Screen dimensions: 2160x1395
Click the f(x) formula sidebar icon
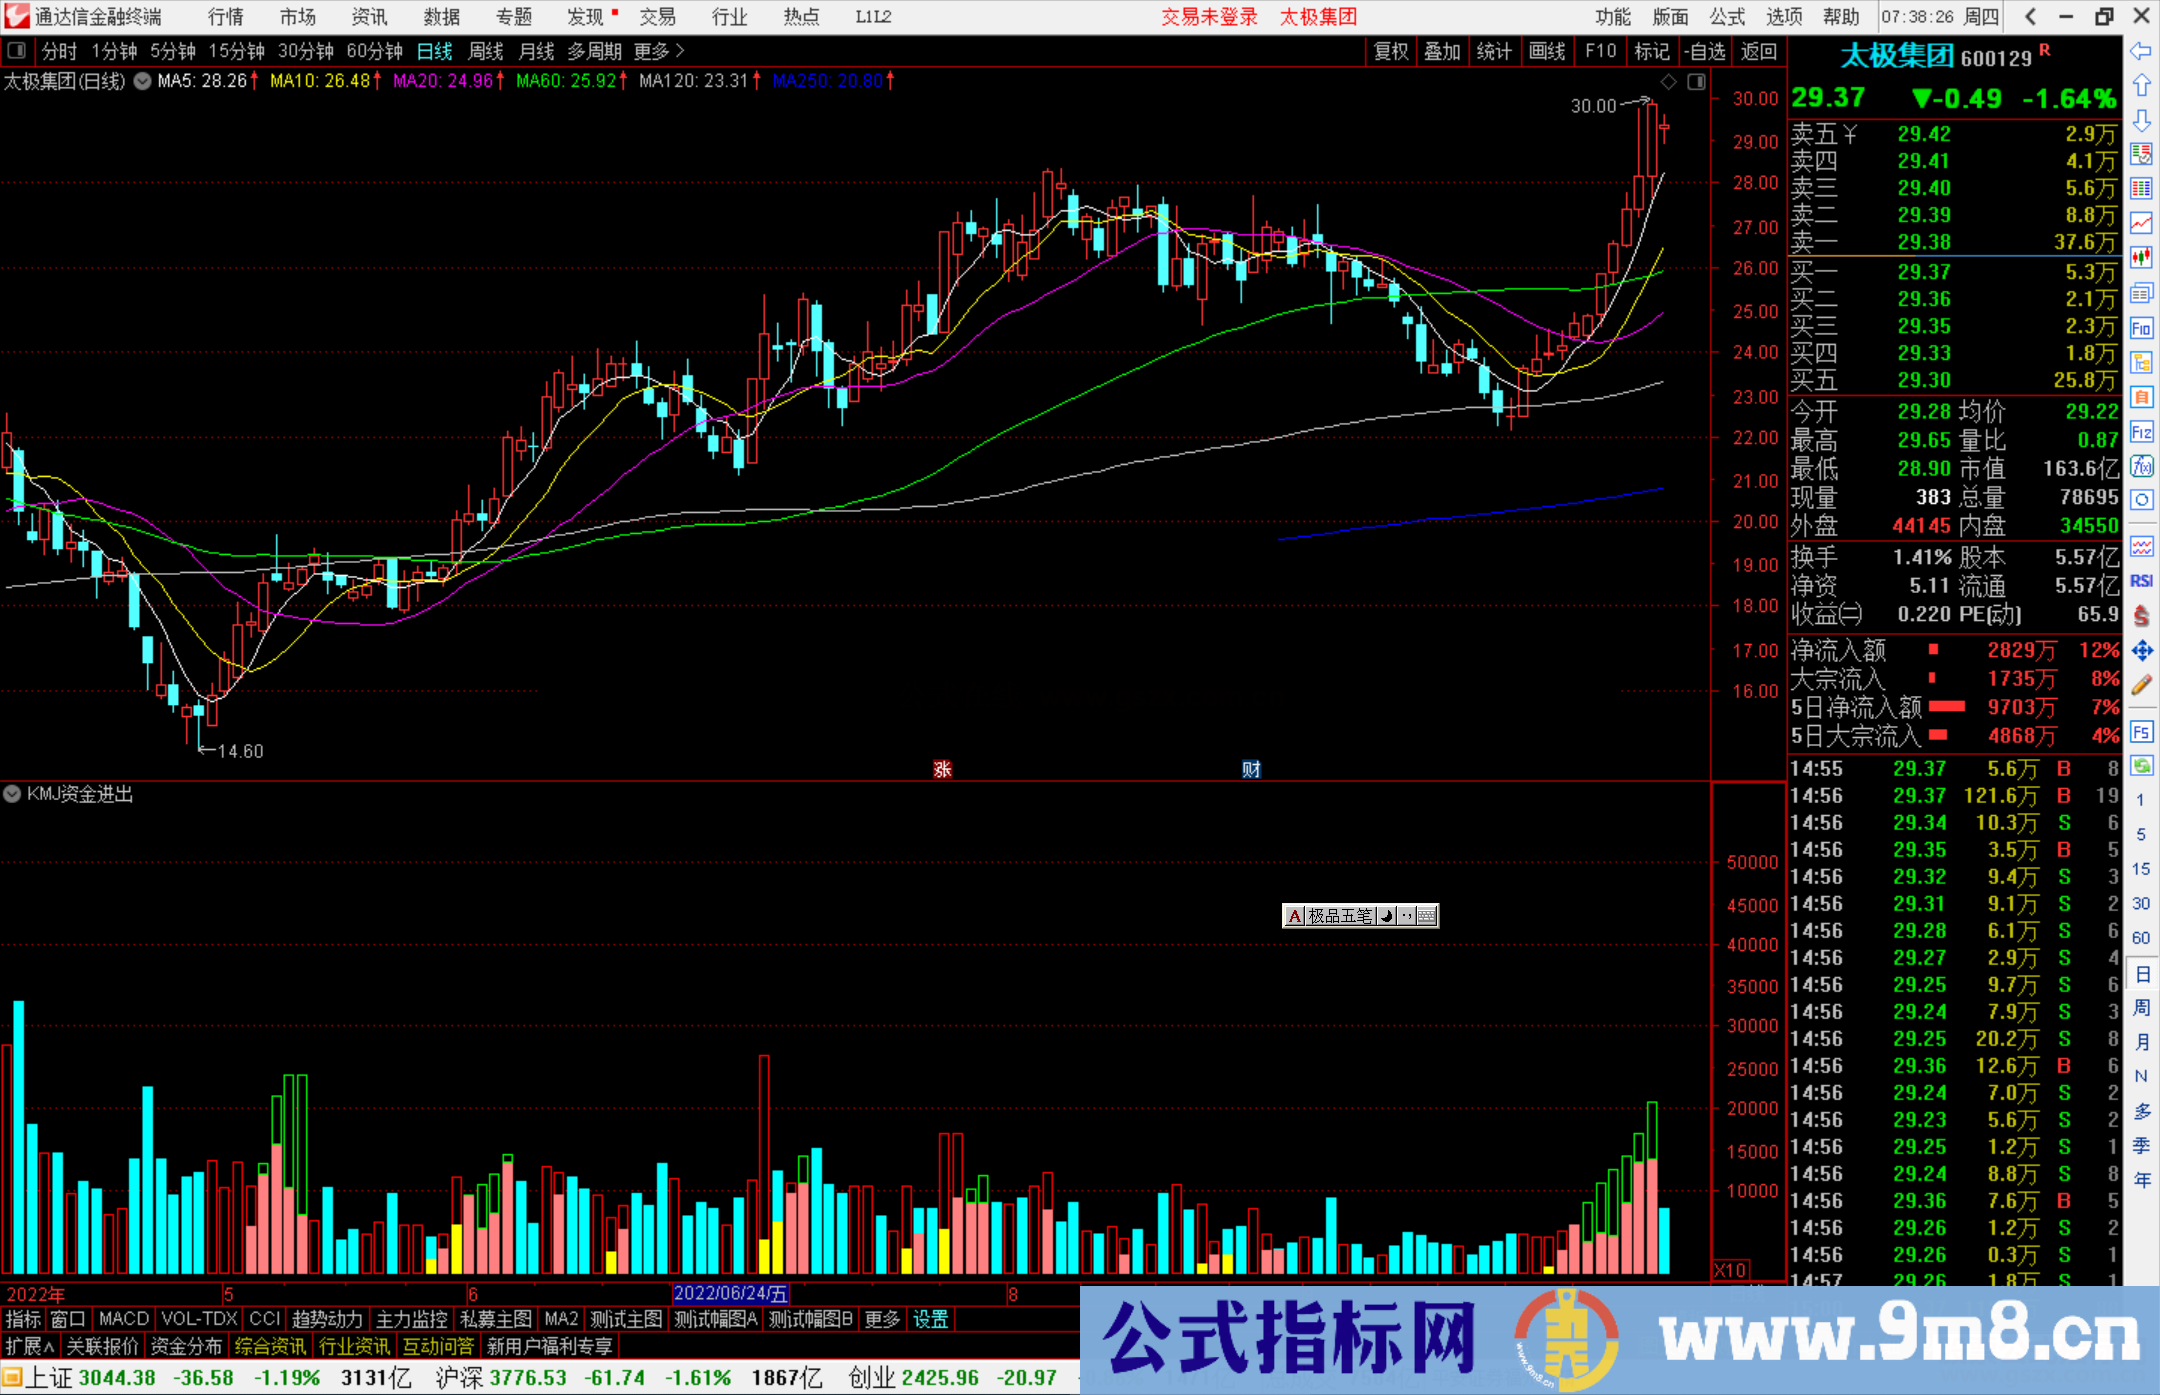click(2141, 466)
